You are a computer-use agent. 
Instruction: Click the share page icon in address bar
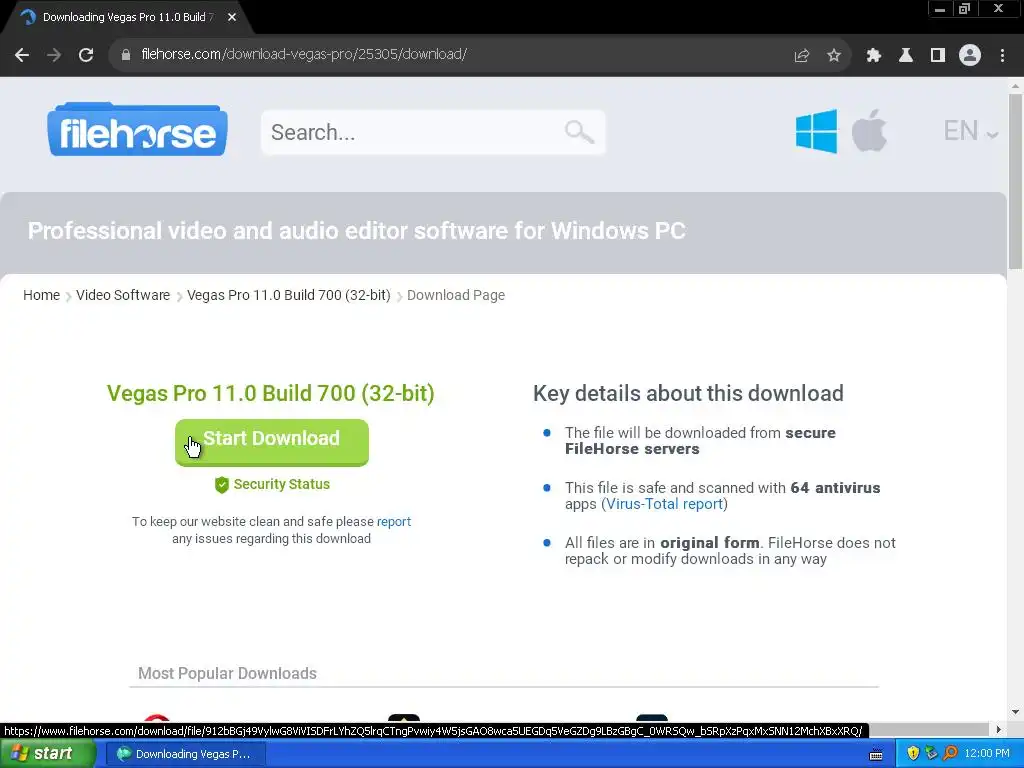[x=802, y=56]
